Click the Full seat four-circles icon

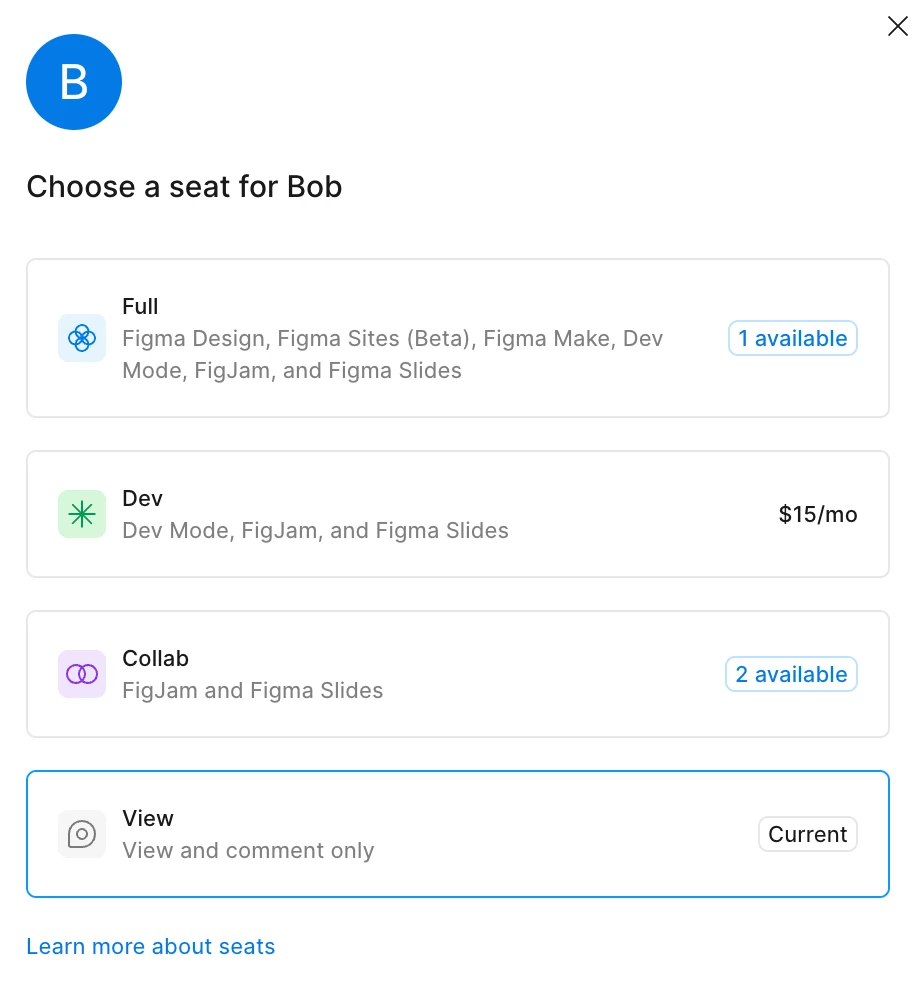click(x=82, y=338)
